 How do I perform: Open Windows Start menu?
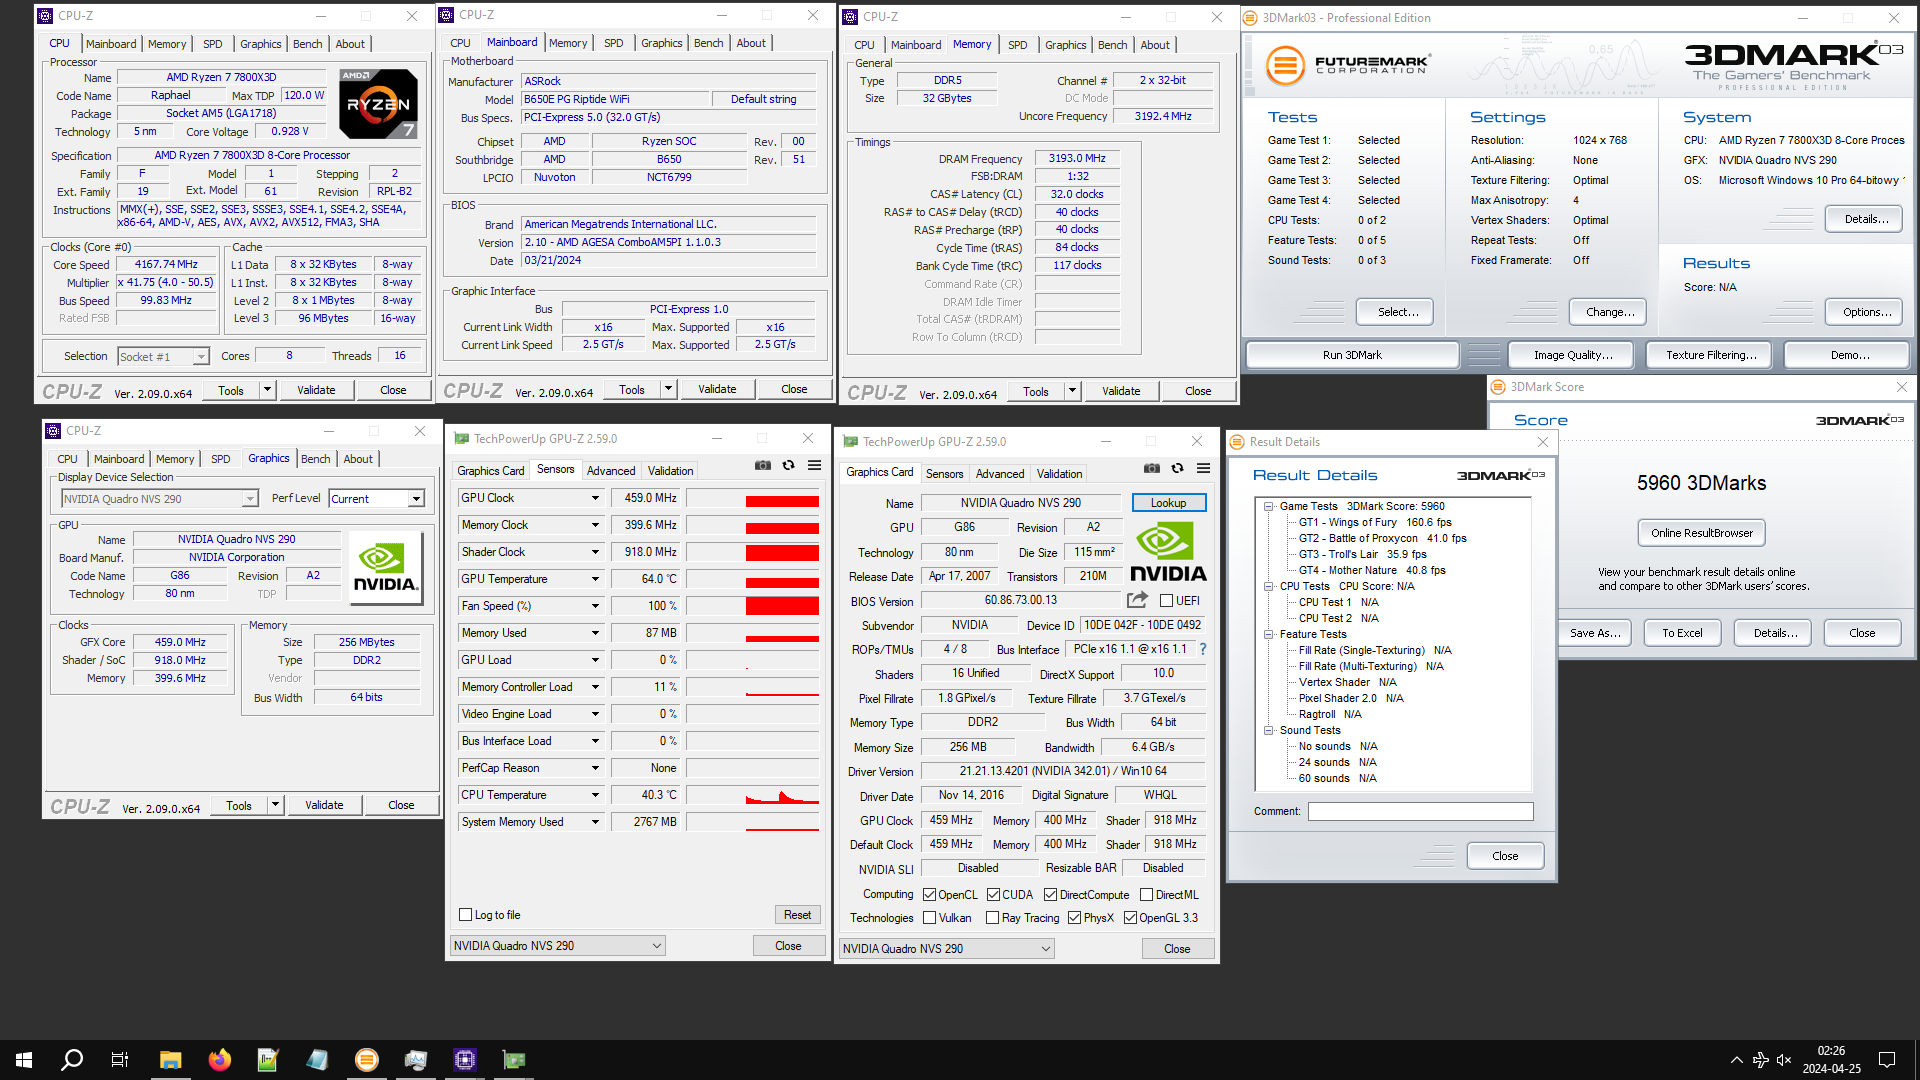[24, 1060]
